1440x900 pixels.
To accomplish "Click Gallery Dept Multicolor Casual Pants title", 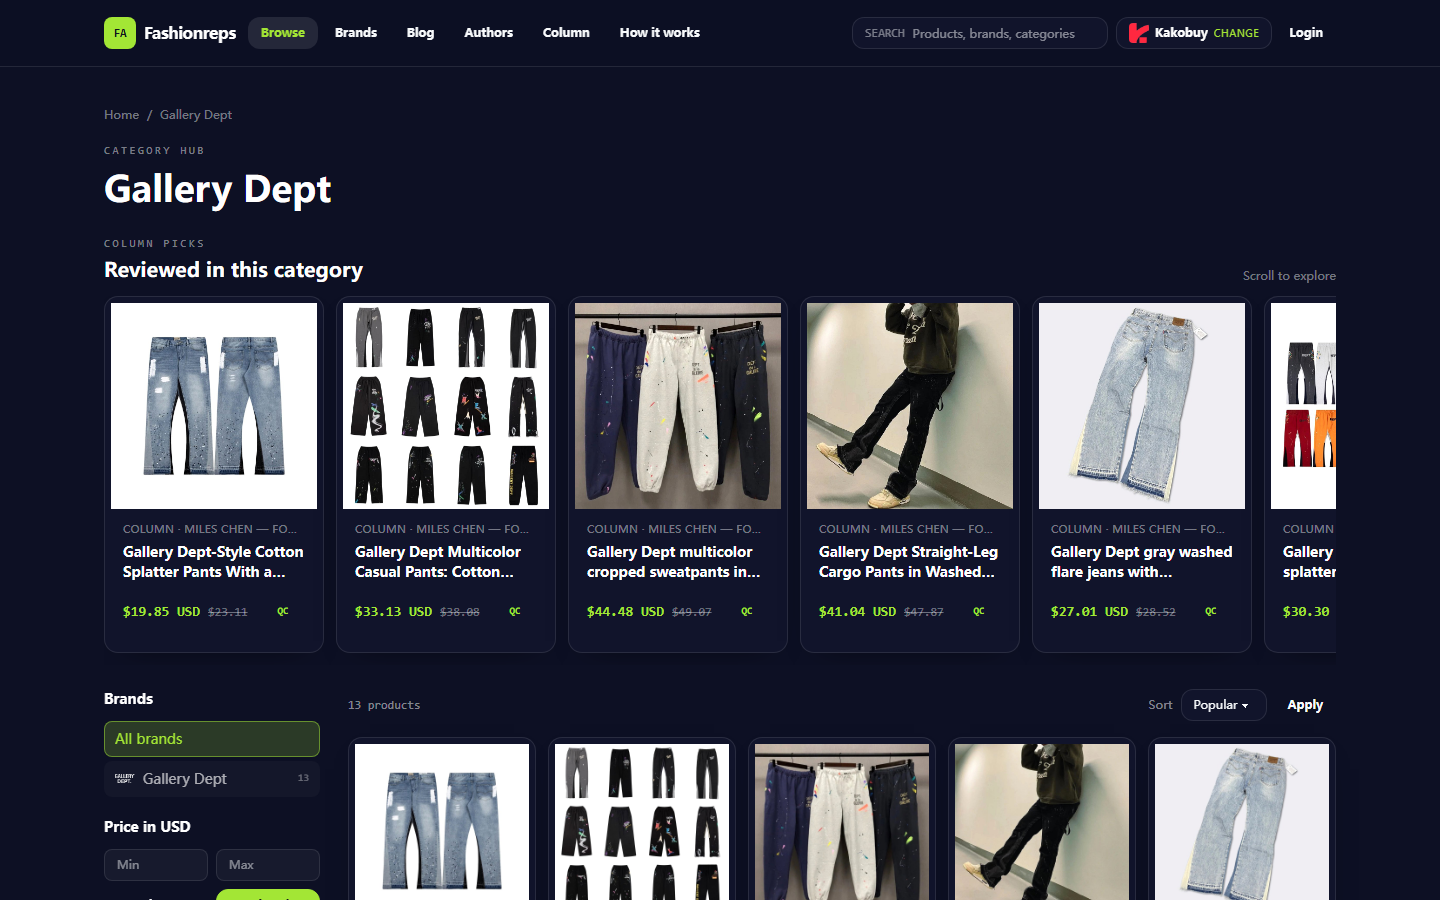I will (x=438, y=562).
